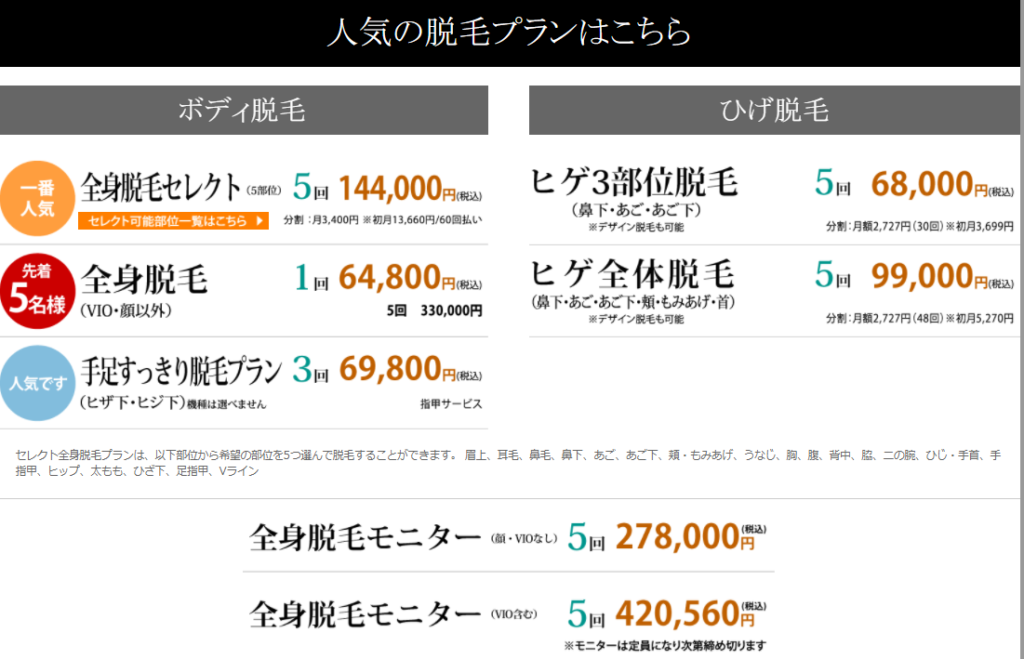Click the 69,800円 price

coord(409,369)
